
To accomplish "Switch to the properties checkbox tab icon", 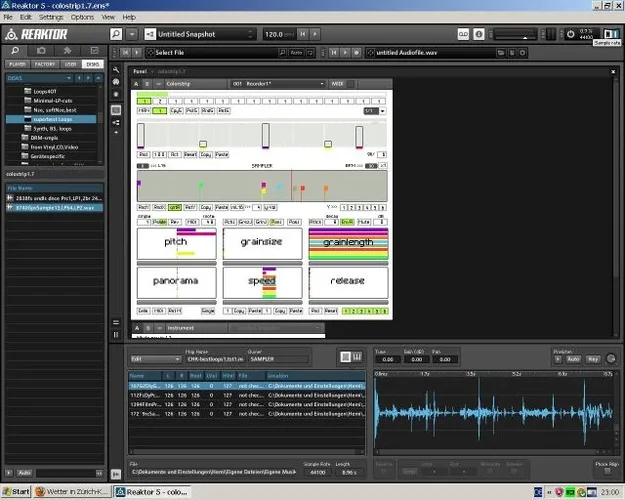I will tap(94, 51).
